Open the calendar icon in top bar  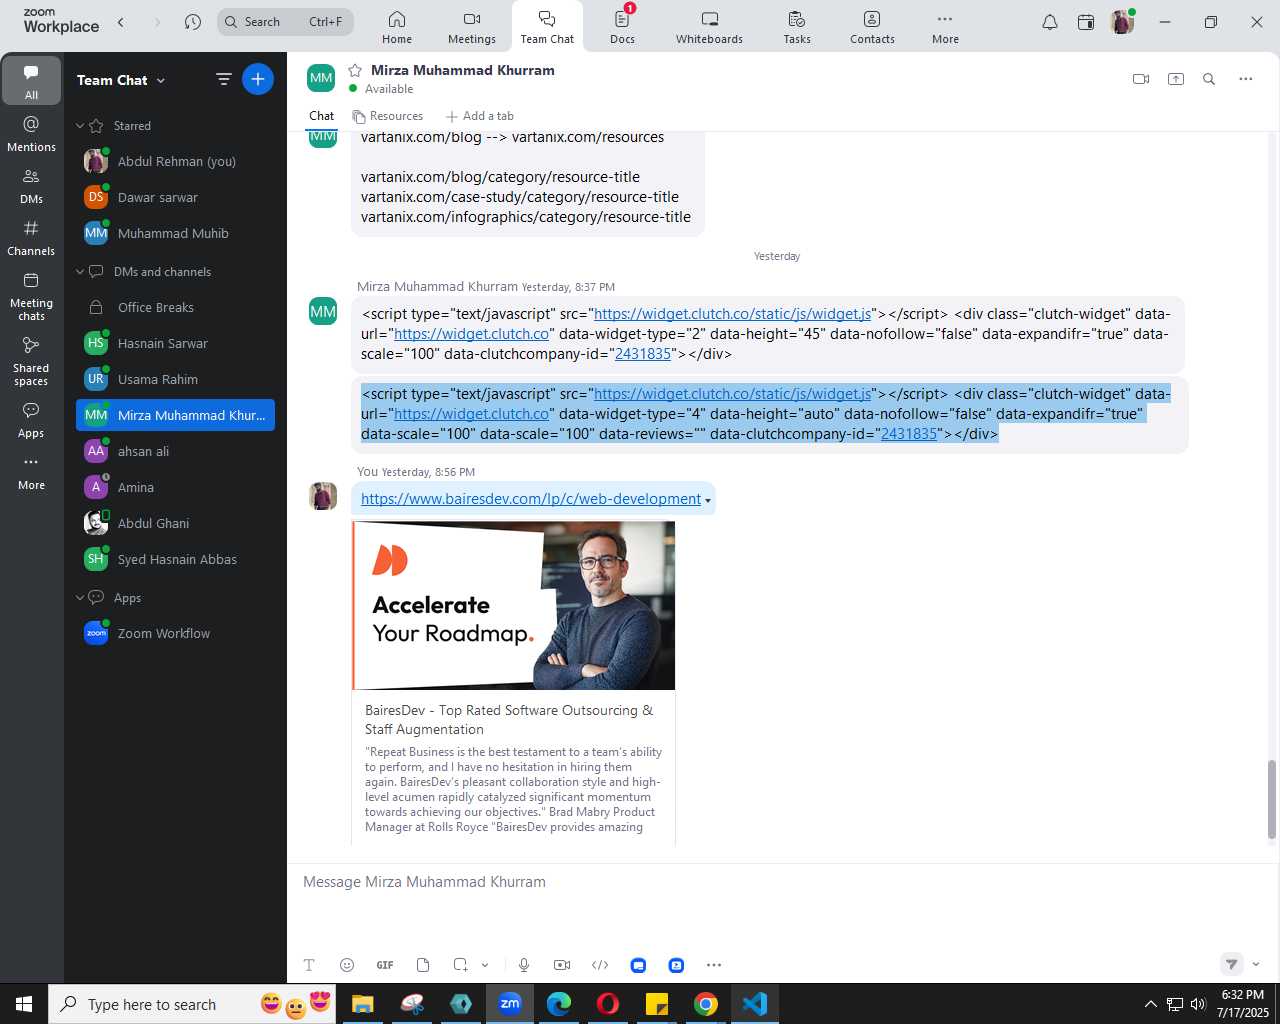click(x=1086, y=22)
